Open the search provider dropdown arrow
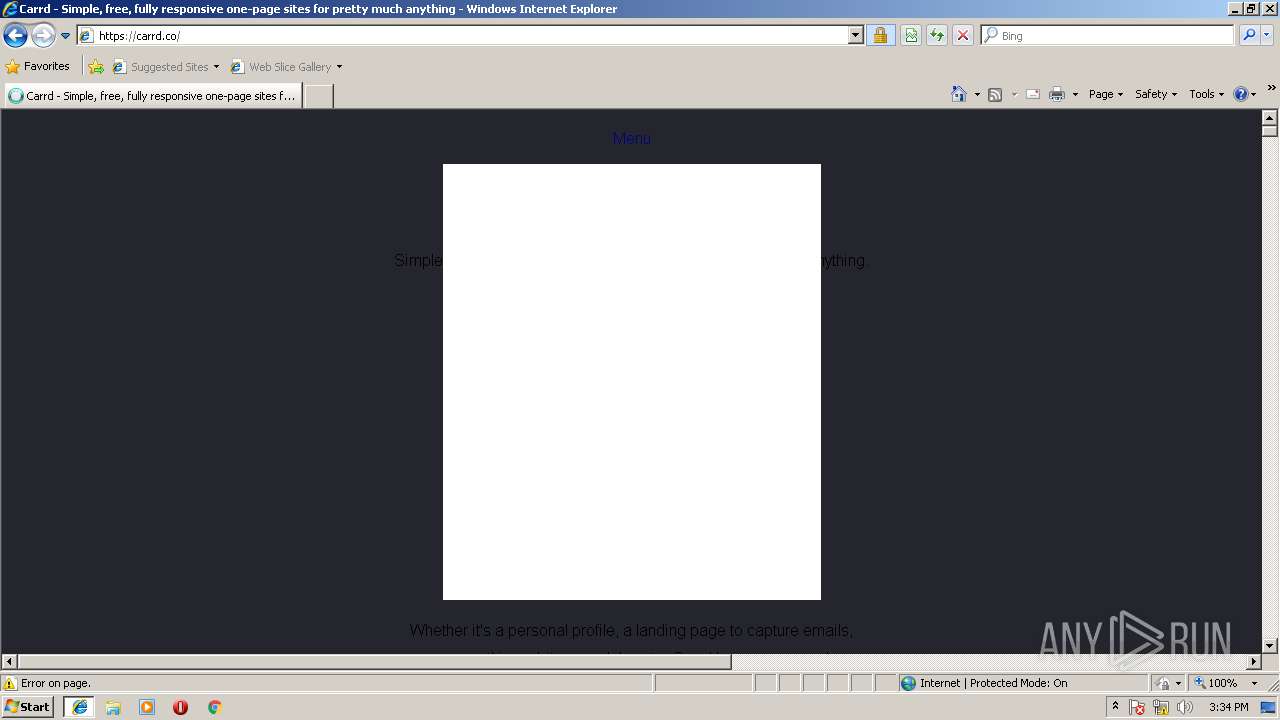 click(1267, 35)
